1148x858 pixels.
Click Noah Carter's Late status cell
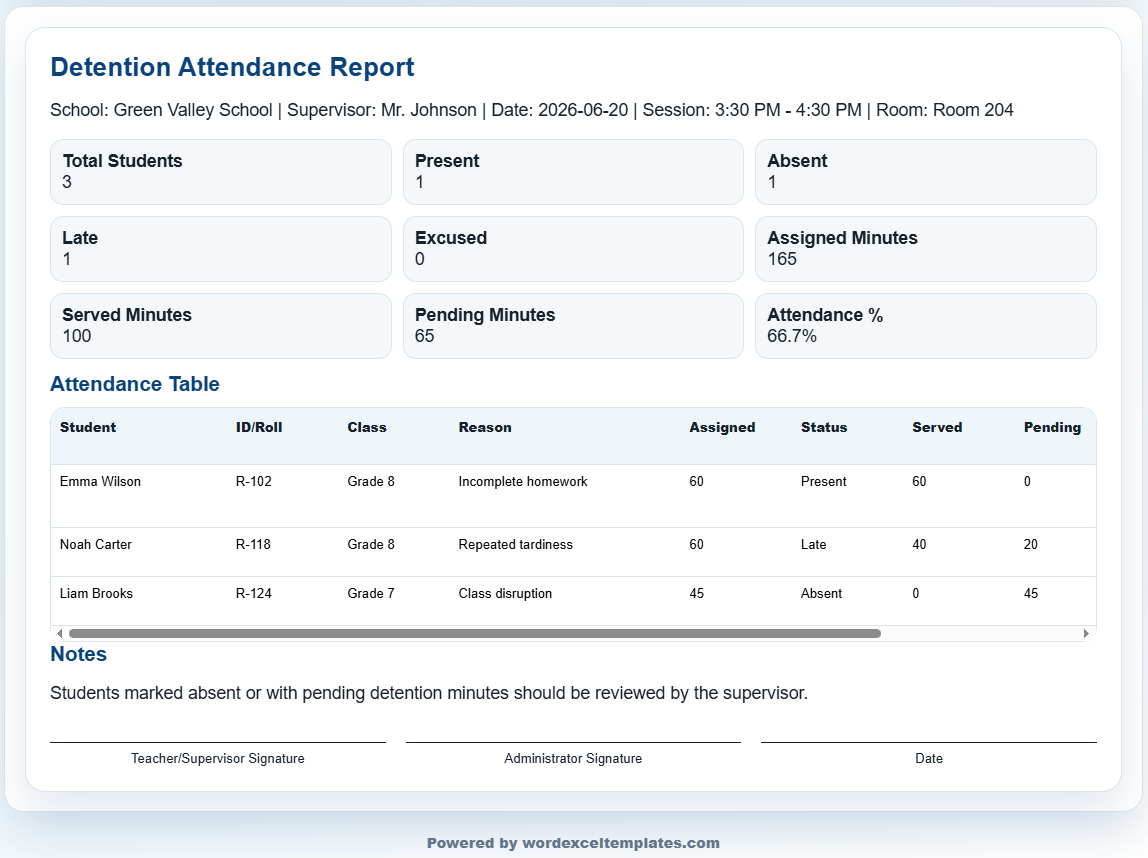[x=813, y=544]
